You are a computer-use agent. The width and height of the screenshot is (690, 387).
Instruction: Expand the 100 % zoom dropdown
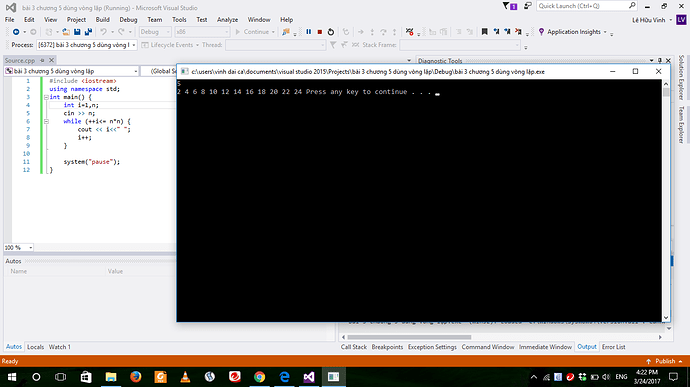coord(30,248)
